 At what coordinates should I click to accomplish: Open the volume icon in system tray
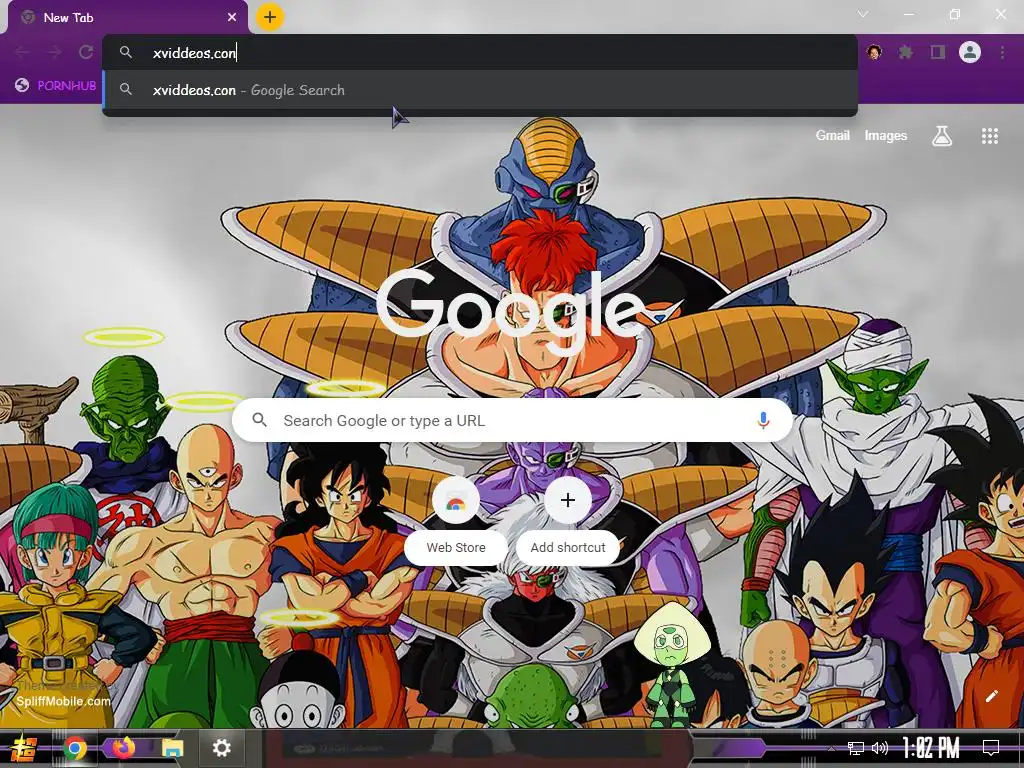(x=880, y=748)
